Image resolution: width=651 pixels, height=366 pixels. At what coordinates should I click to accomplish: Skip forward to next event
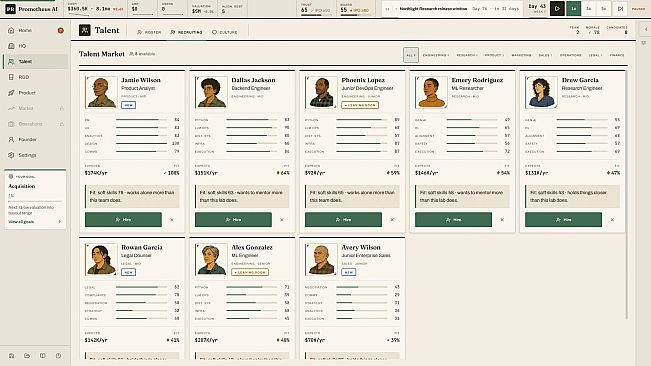coord(620,9)
